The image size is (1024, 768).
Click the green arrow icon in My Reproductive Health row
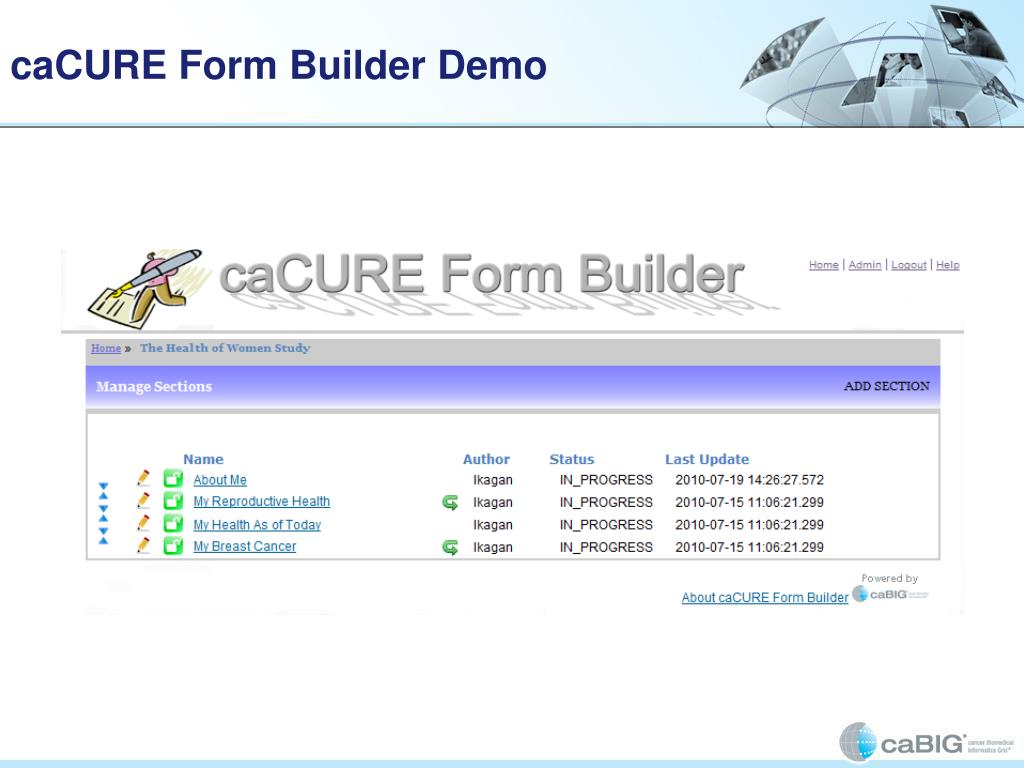(x=450, y=502)
